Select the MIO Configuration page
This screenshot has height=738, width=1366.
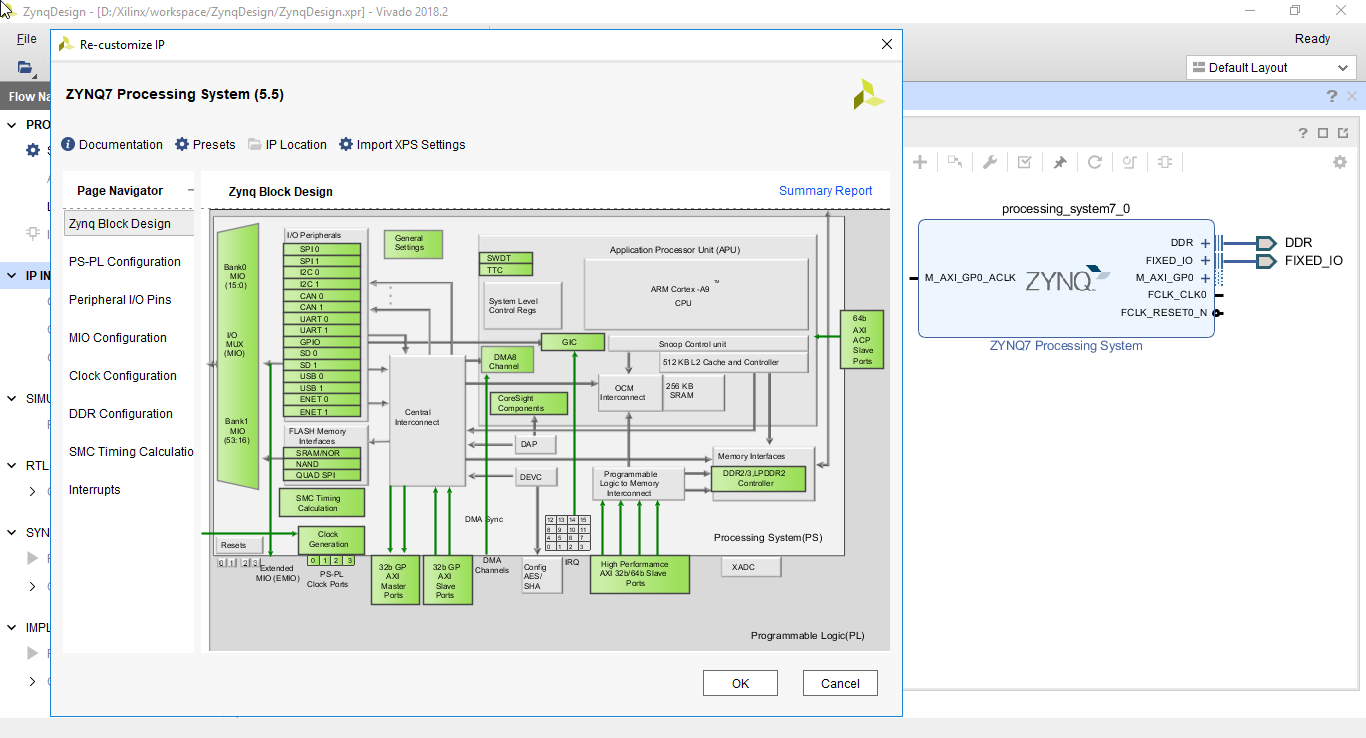coord(118,338)
